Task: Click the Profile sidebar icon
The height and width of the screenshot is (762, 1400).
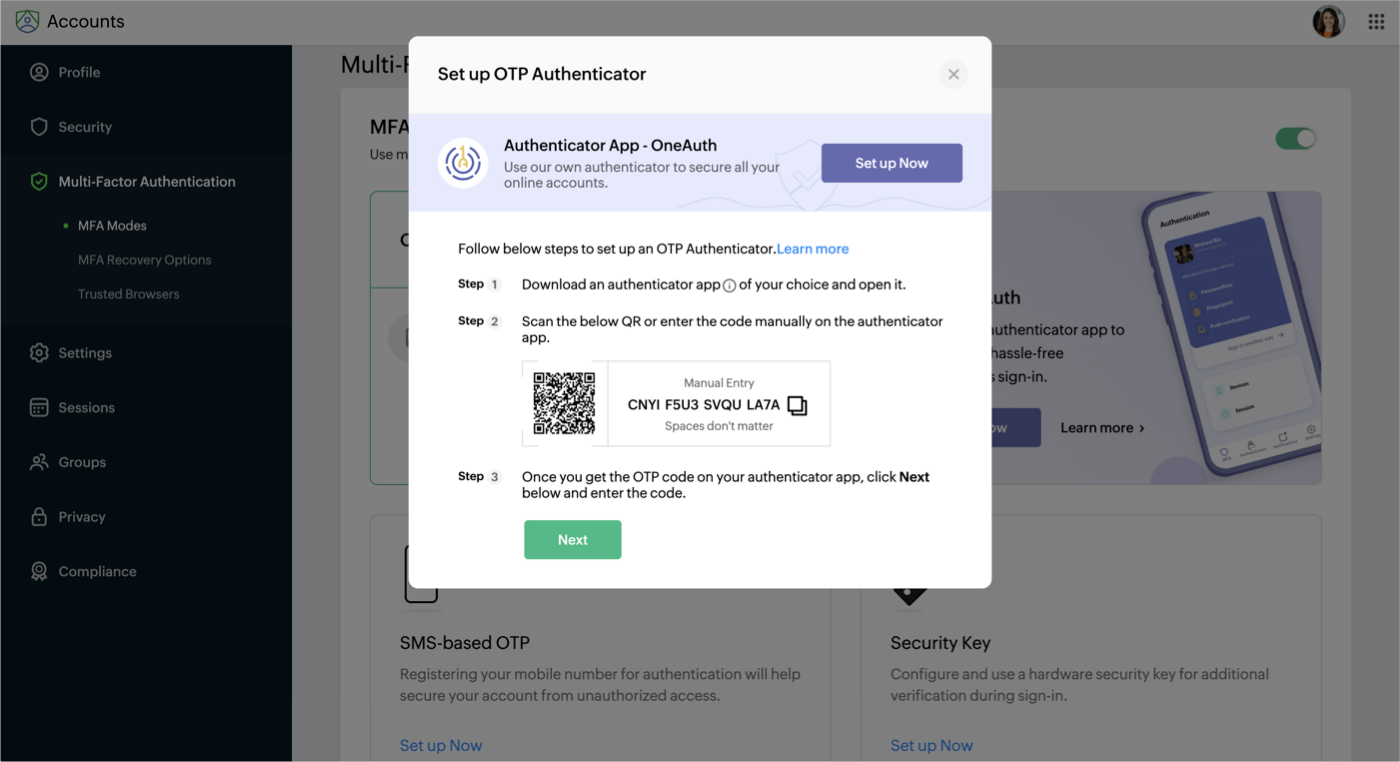Action: pyautogui.click(x=39, y=72)
